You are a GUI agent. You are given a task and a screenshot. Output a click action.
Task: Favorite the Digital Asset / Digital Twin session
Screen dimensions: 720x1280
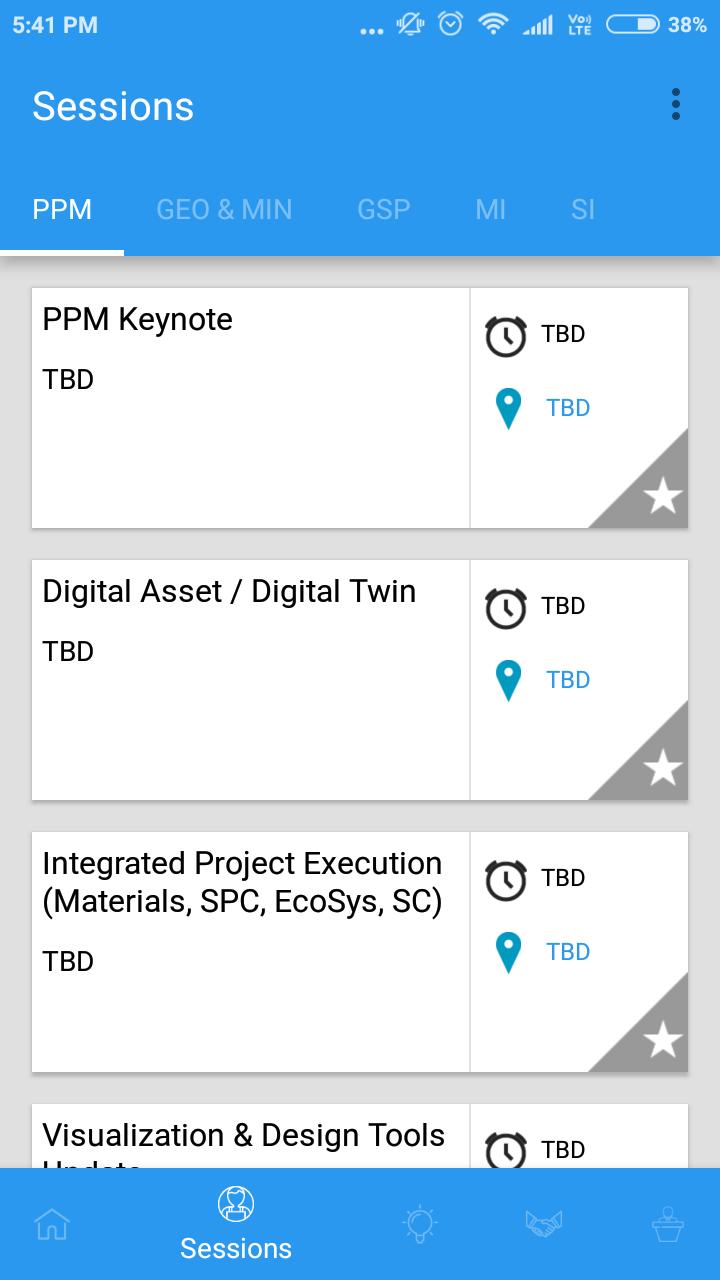(662, 767)
